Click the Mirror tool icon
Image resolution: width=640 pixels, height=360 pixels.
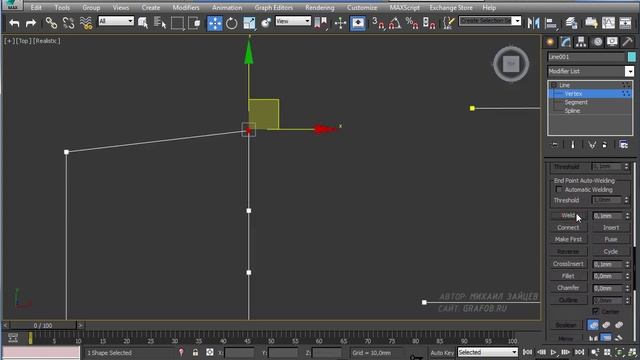click(x=533, y=23)
